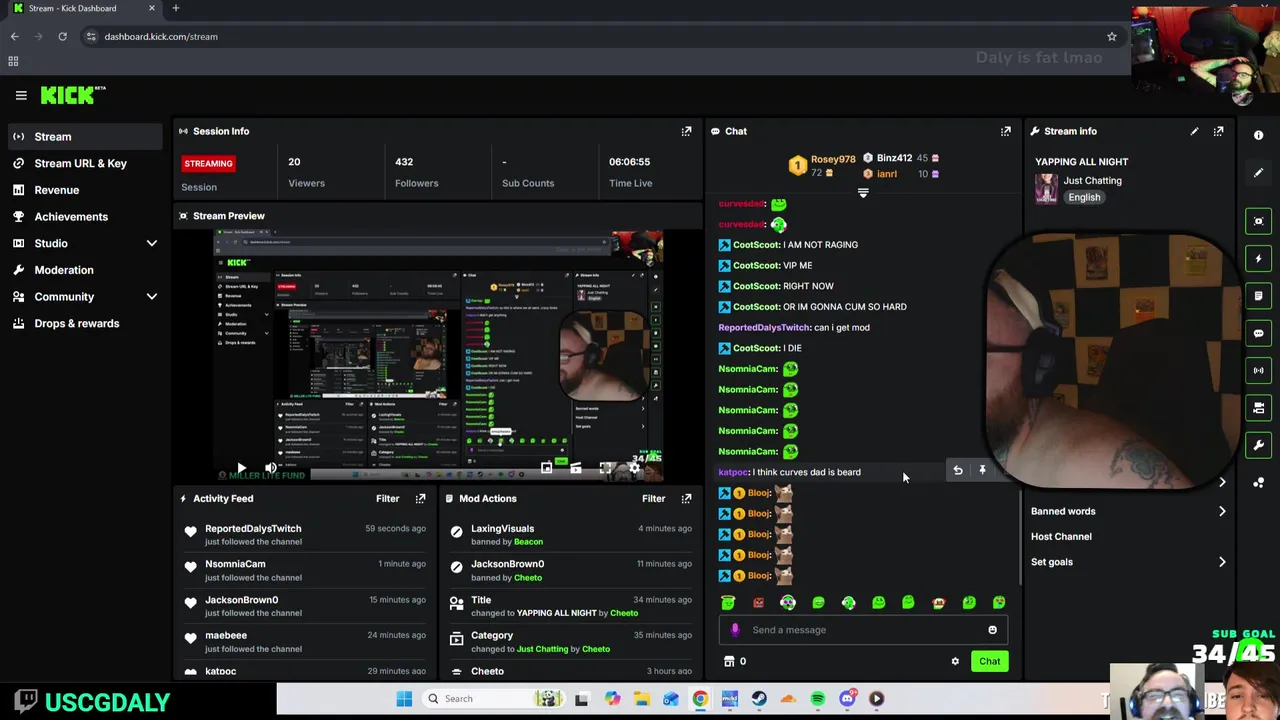Open the Windows Start menu
Viewport: 1280px width, 720px height.
click(x=404, y=699)
